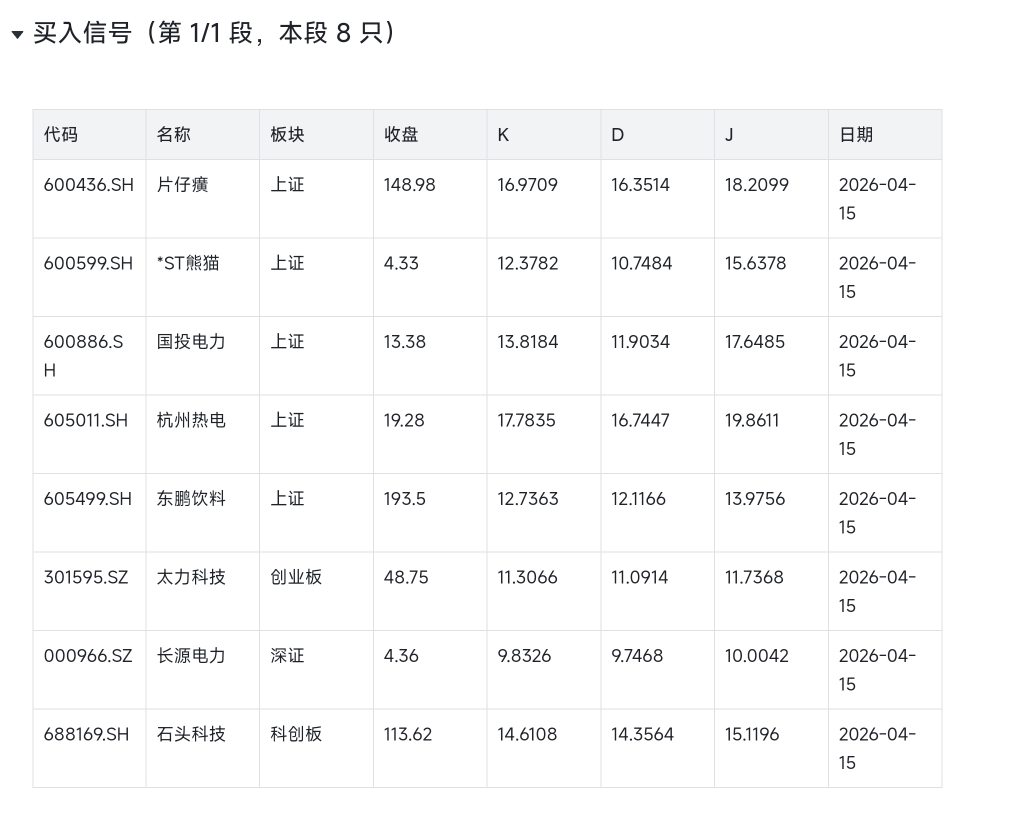The width and height of the screenshot is (1016, 820).
Task: Select stock code 600436.SH cell
Action: 88,185
